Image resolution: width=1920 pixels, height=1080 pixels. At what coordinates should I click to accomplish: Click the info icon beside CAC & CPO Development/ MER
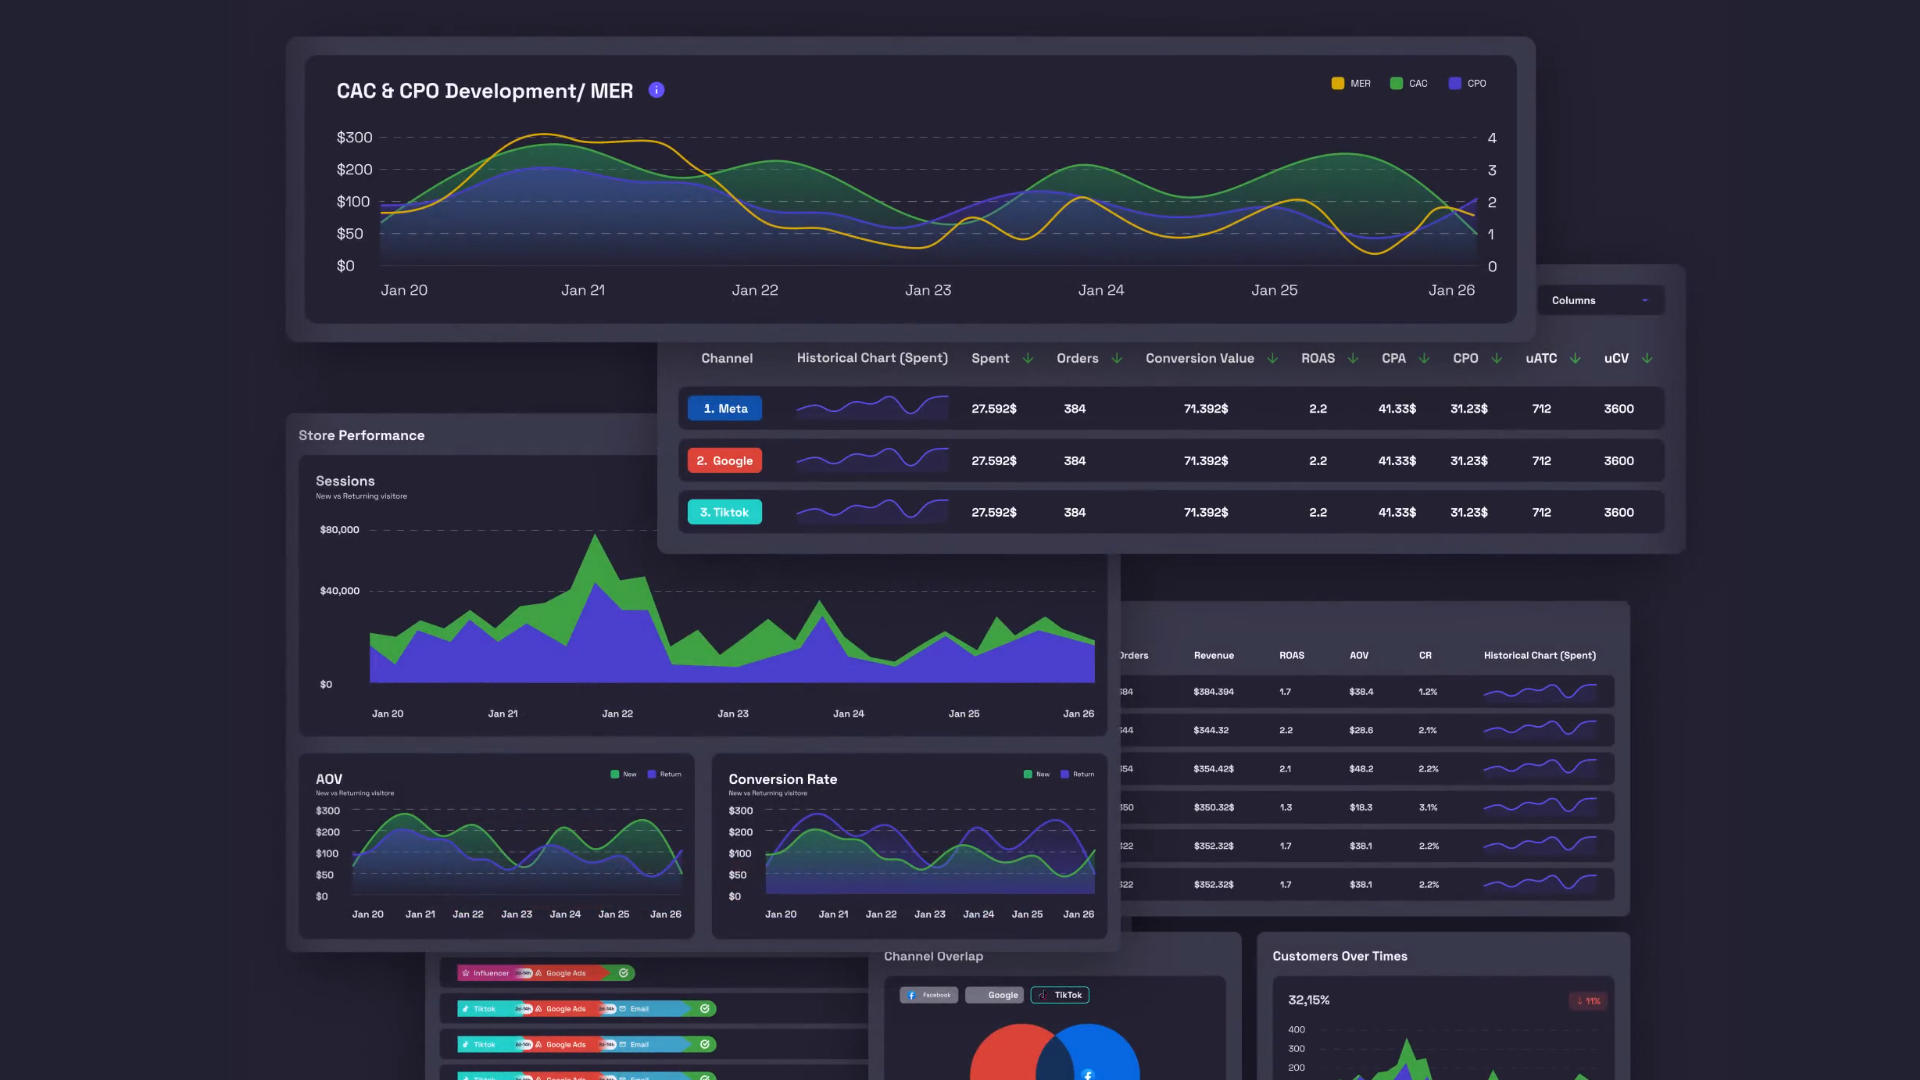pos(656,90)
